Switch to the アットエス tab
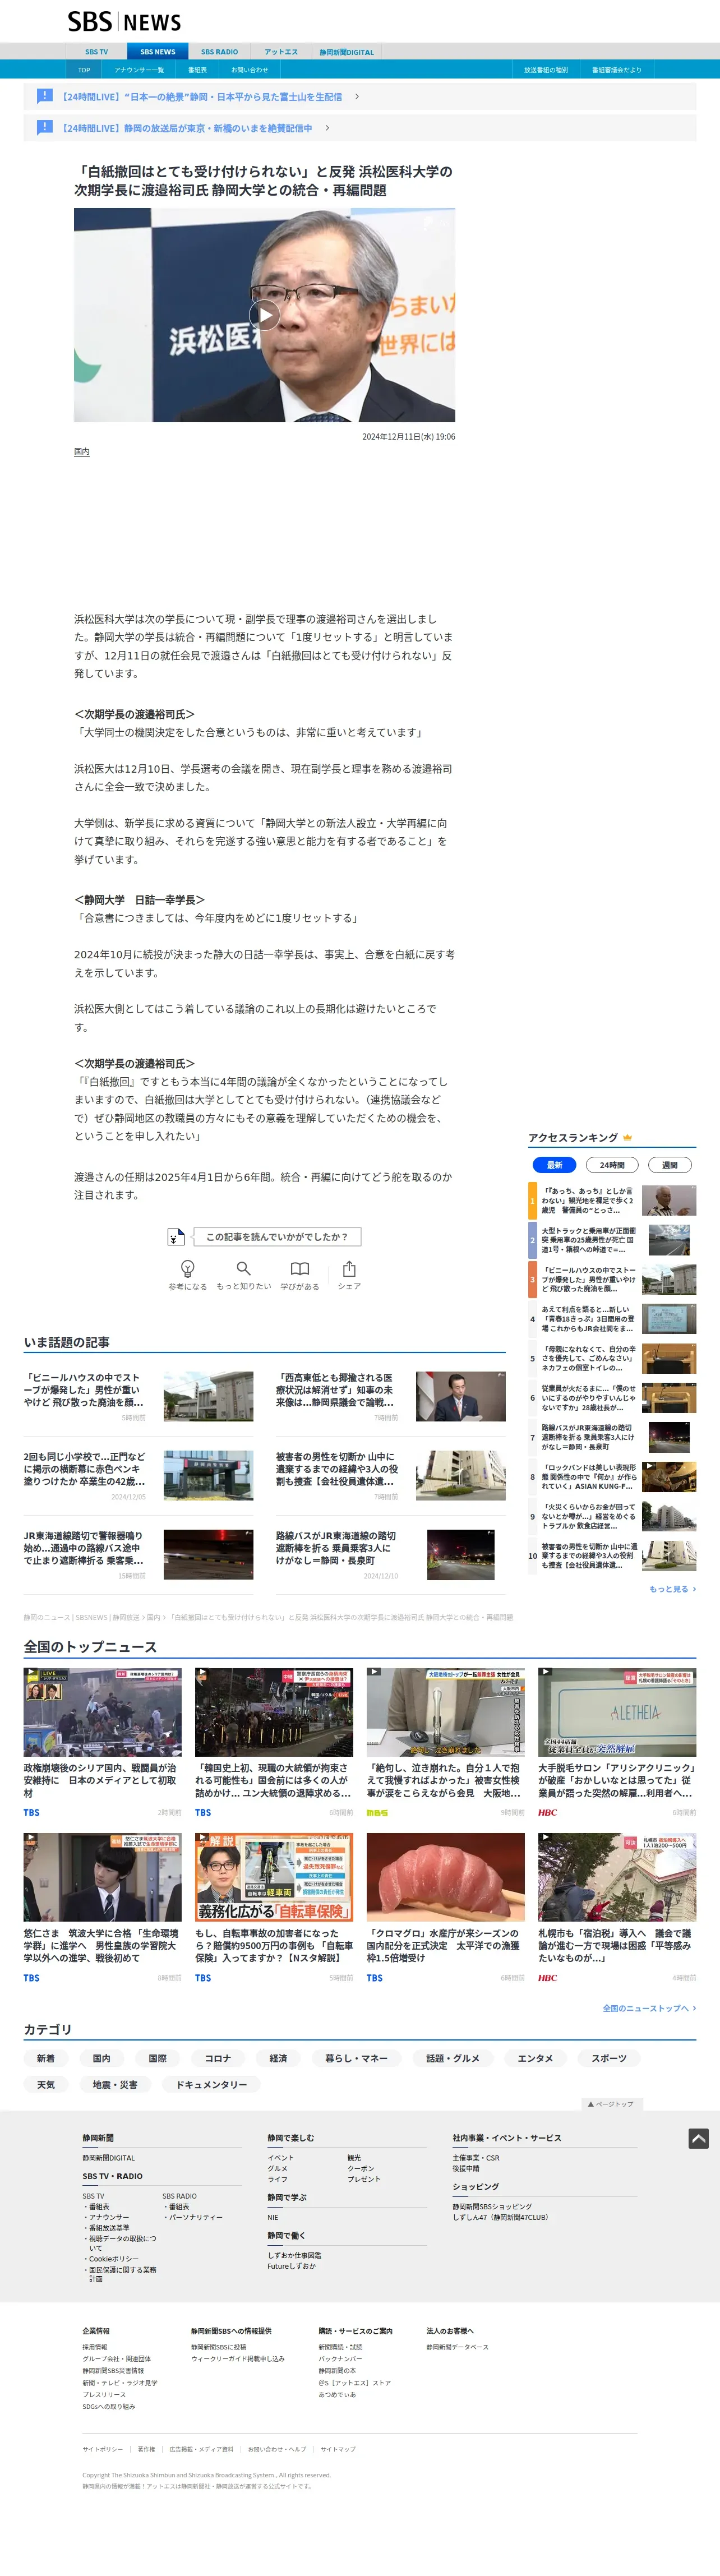The width and height of the screenshot is (720, 2576). click(x=281, y=52)
